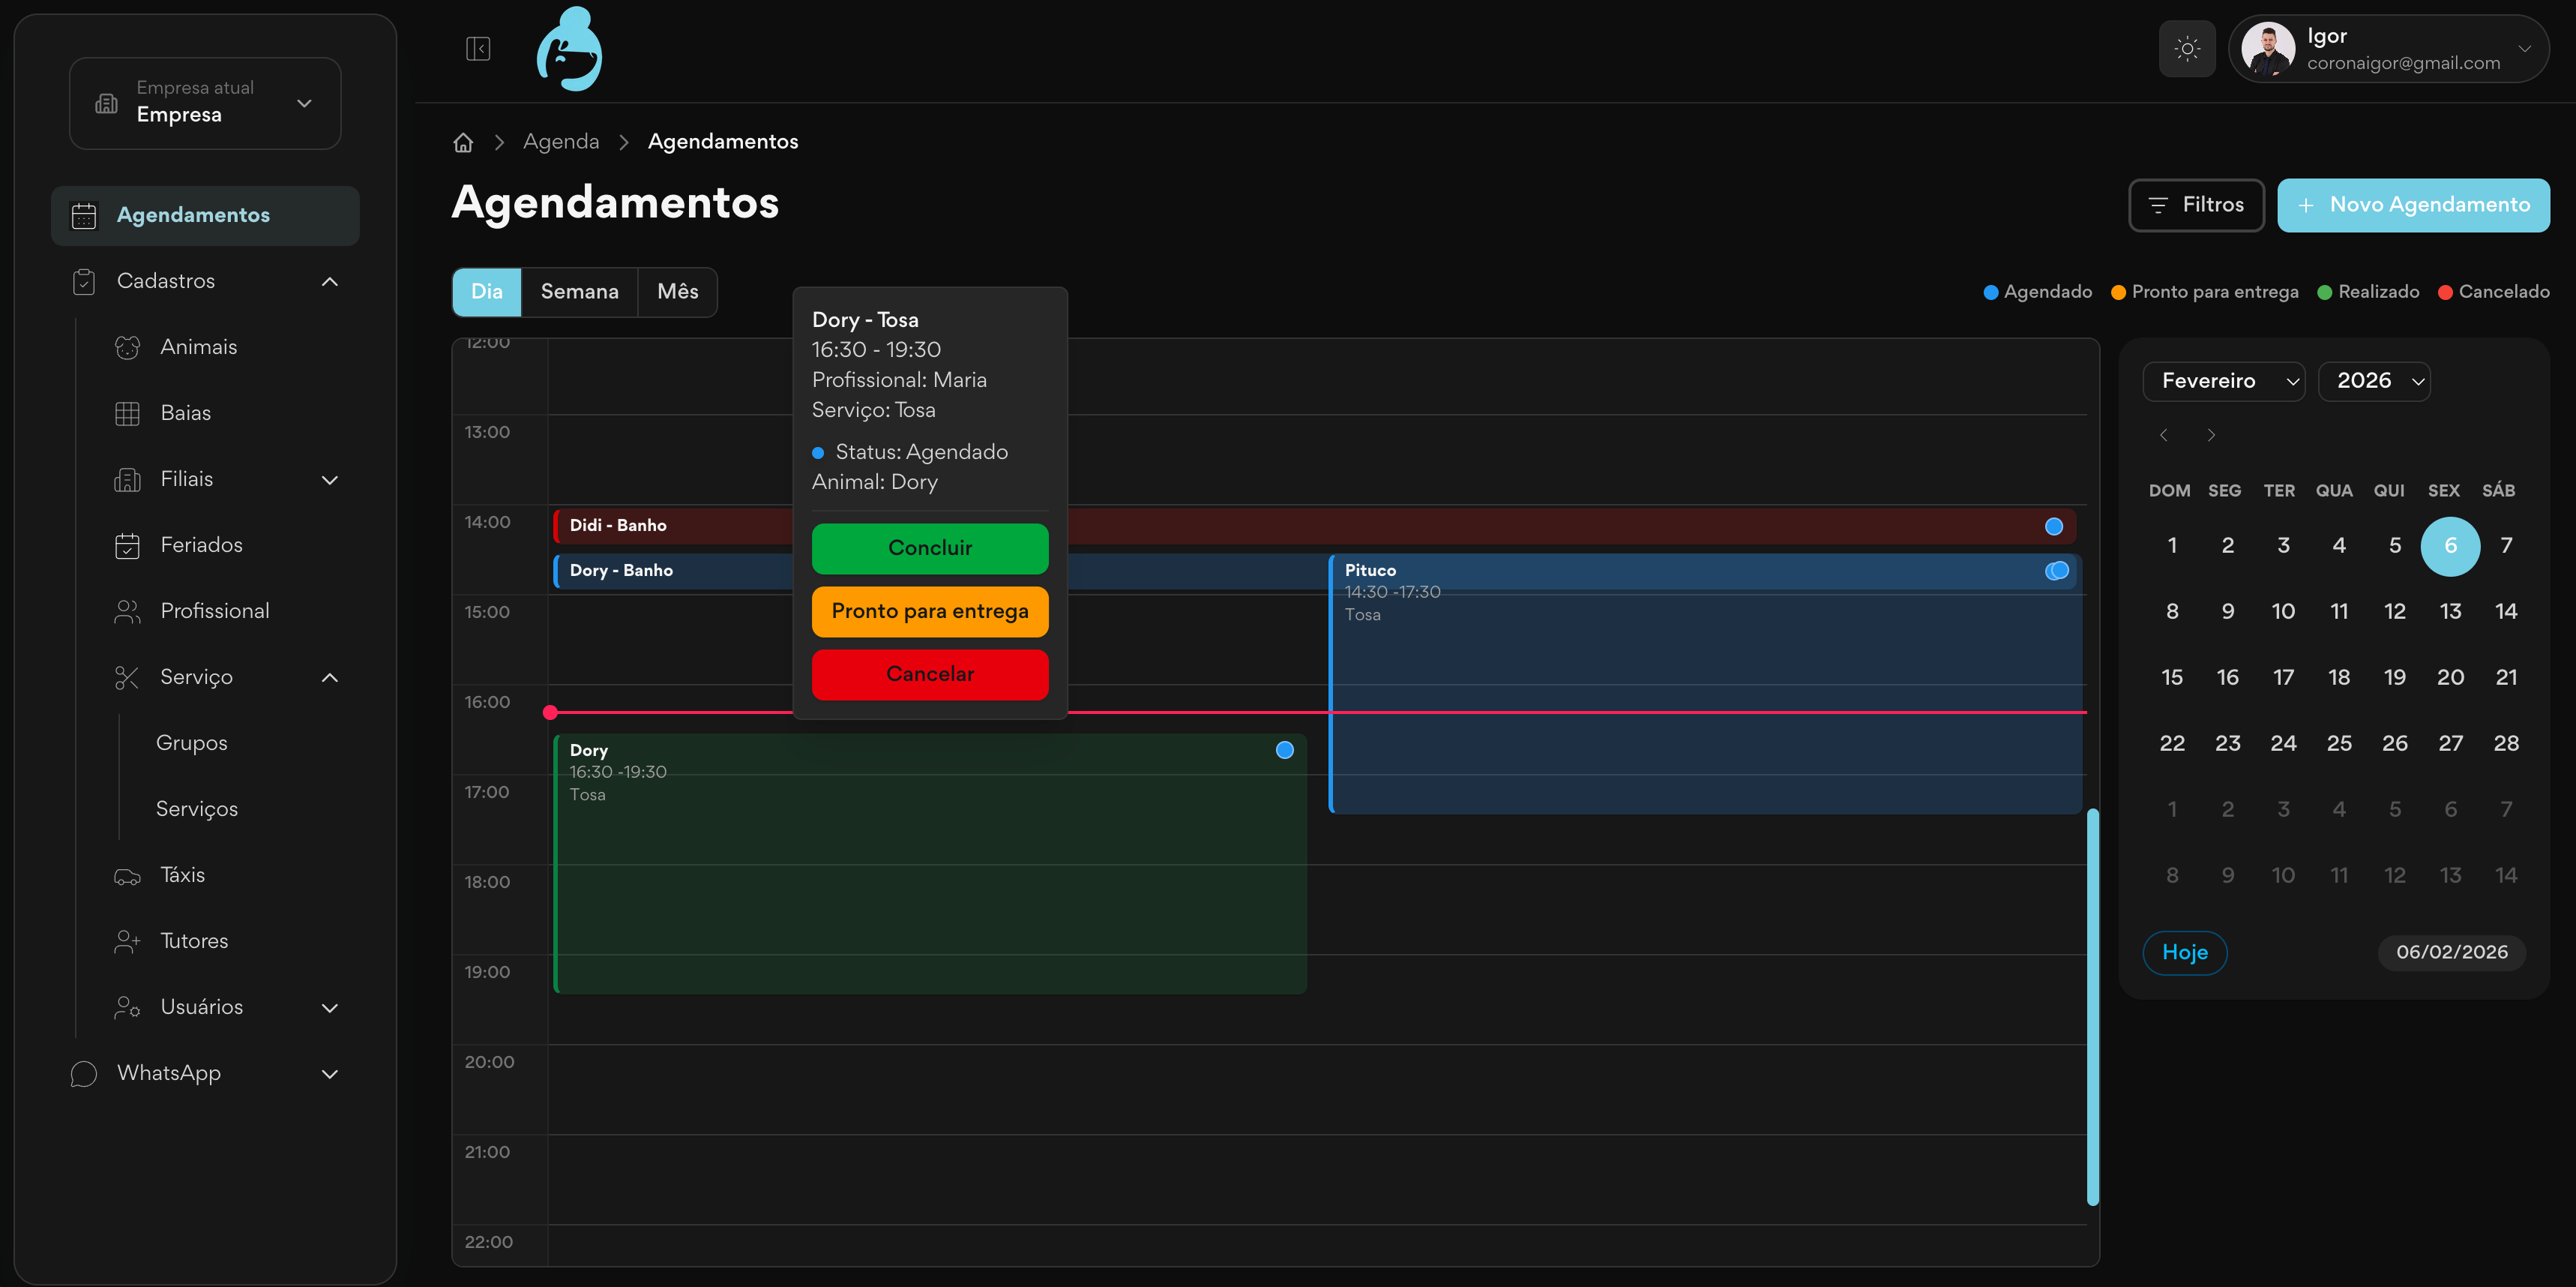Switch to the Mês view tab
2576x1287 pixels.
[677, 292]
